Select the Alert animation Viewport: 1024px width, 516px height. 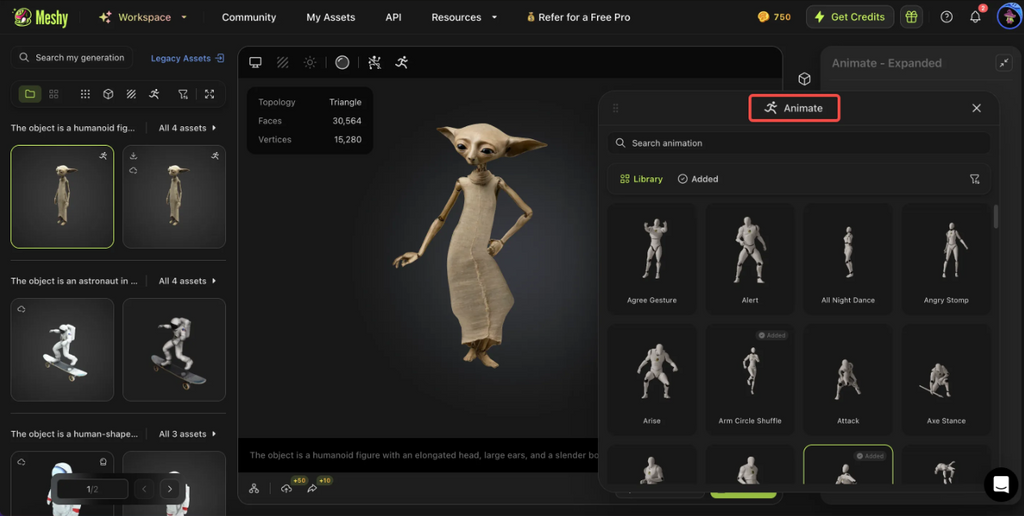point(750,259)
